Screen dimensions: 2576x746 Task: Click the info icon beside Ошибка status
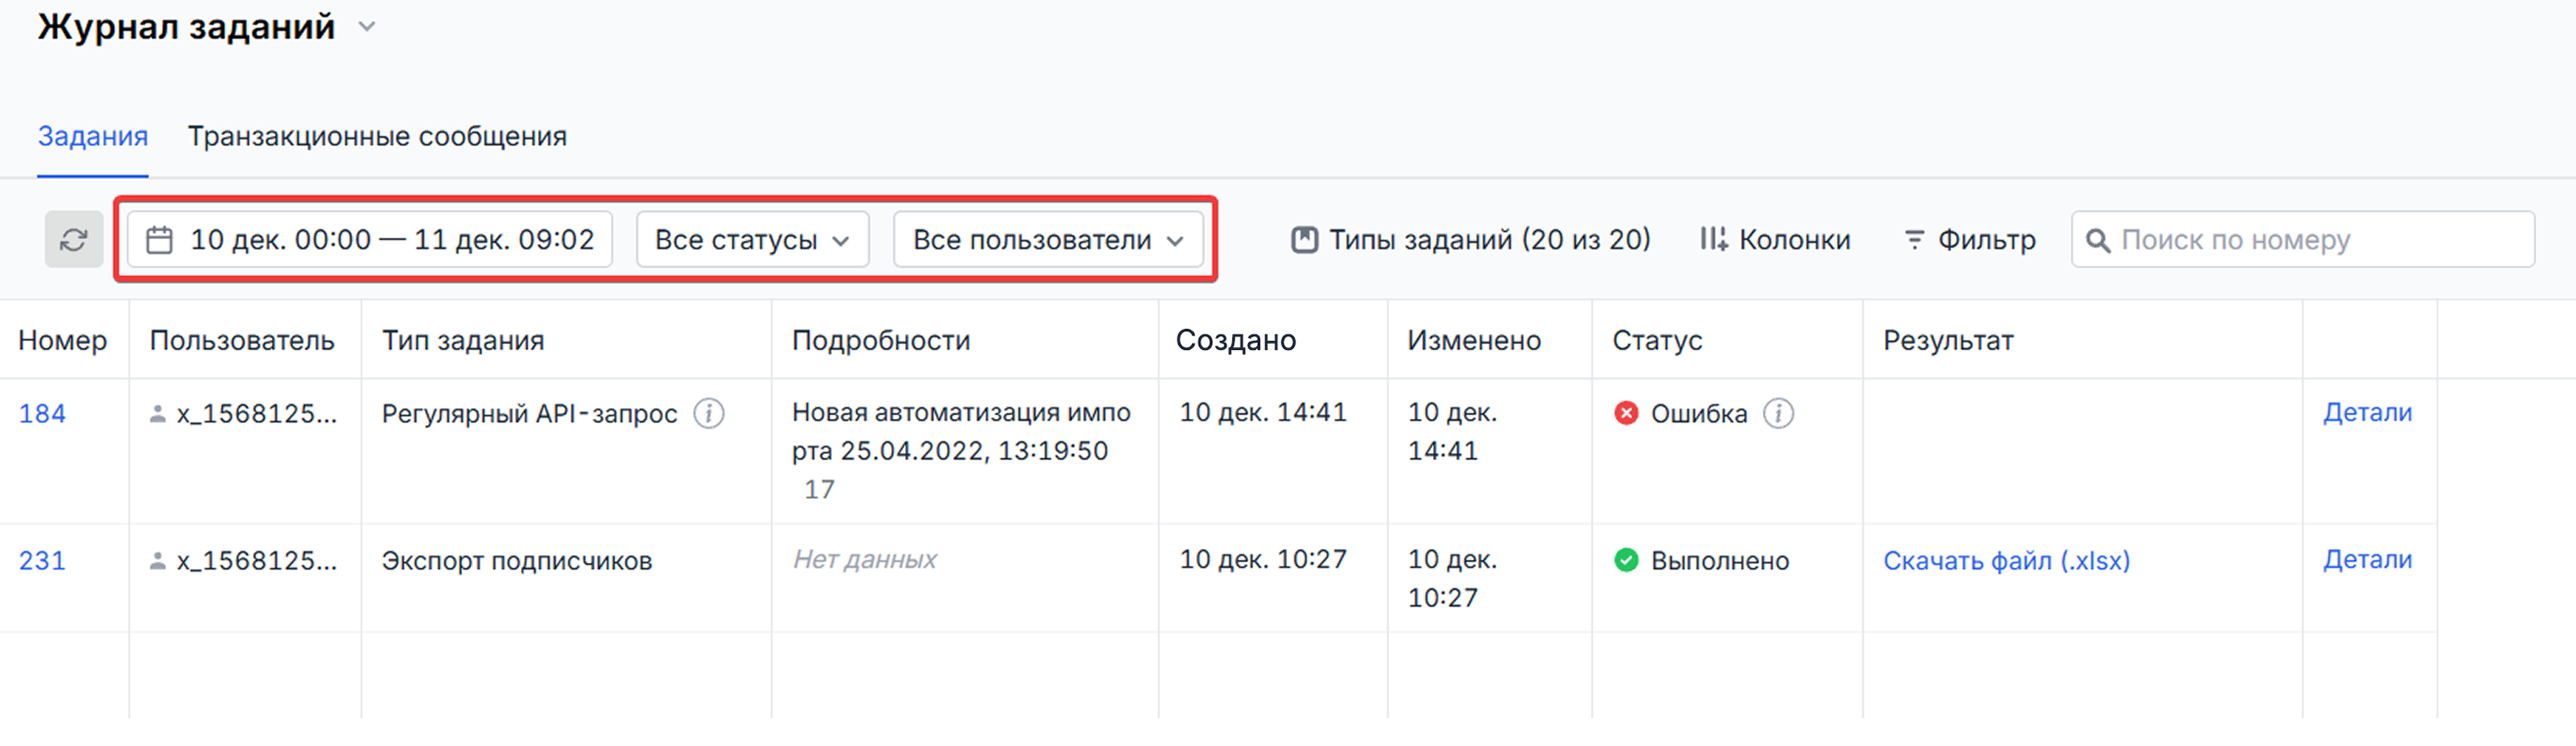pos(1778,413)
